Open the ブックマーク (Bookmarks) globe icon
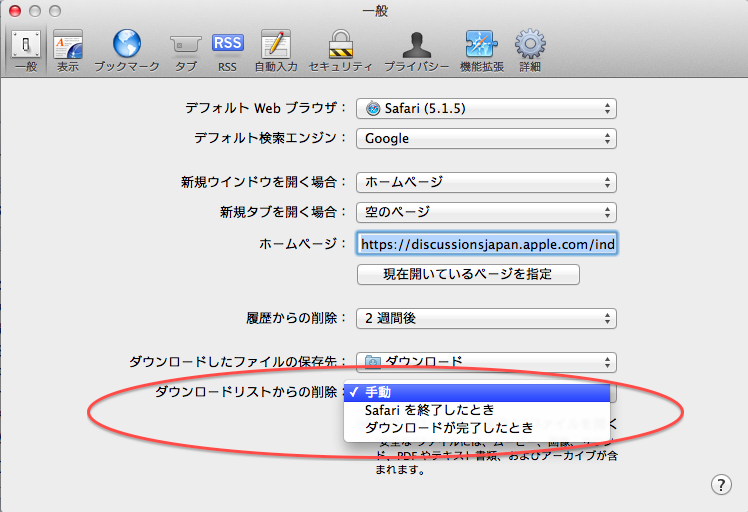Image resolution: width=748 pixels, height=512 pixels. [x=127, y=43]
